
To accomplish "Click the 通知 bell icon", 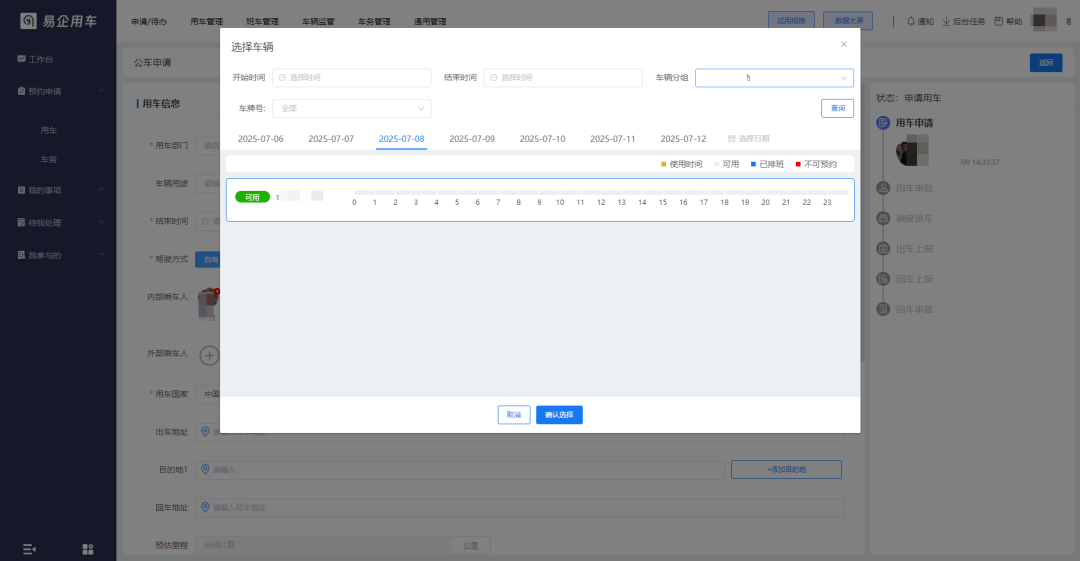I will [x=911, y=21].
